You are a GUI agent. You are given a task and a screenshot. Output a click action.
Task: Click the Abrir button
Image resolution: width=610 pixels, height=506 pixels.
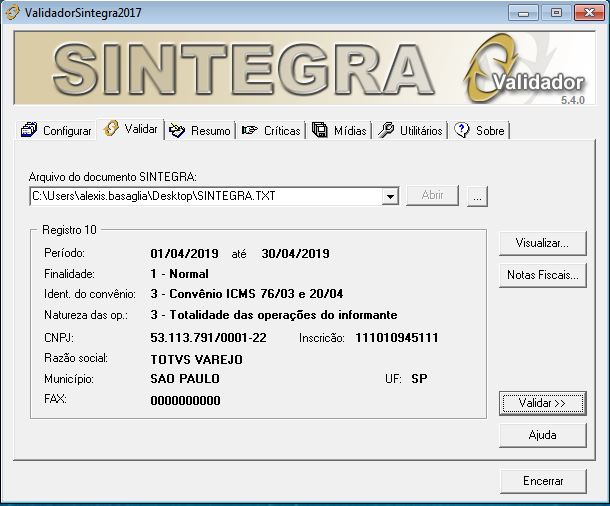[433, 195]
